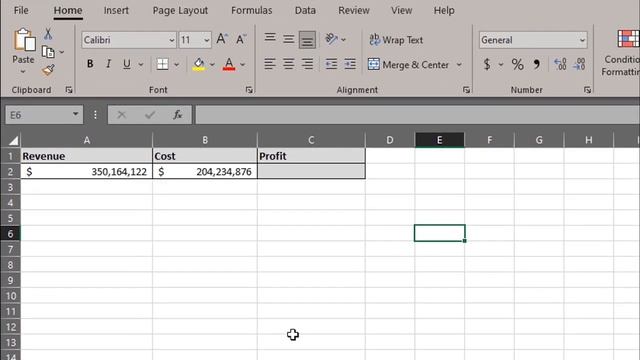Image resolution: width=640 pixels, height=360 pixels.
Task: Set Middle Align for cell
Action: tap(289, 39)
